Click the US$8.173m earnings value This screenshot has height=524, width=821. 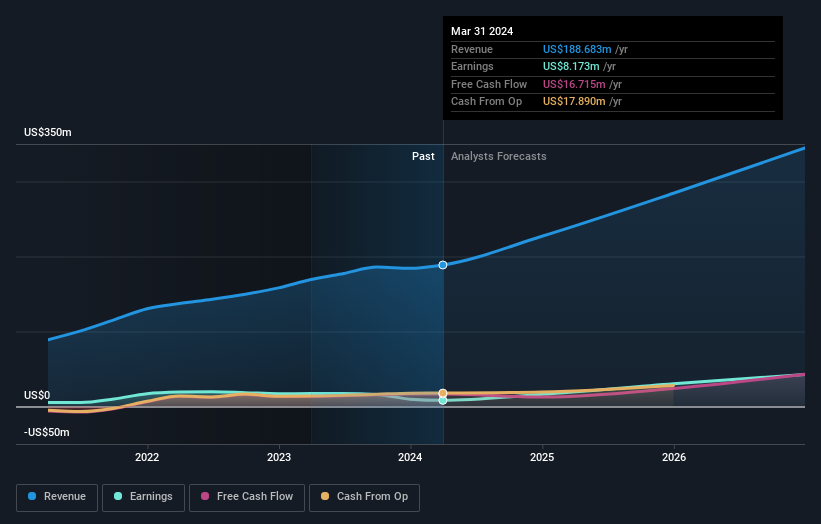click(x=571, y=66)
